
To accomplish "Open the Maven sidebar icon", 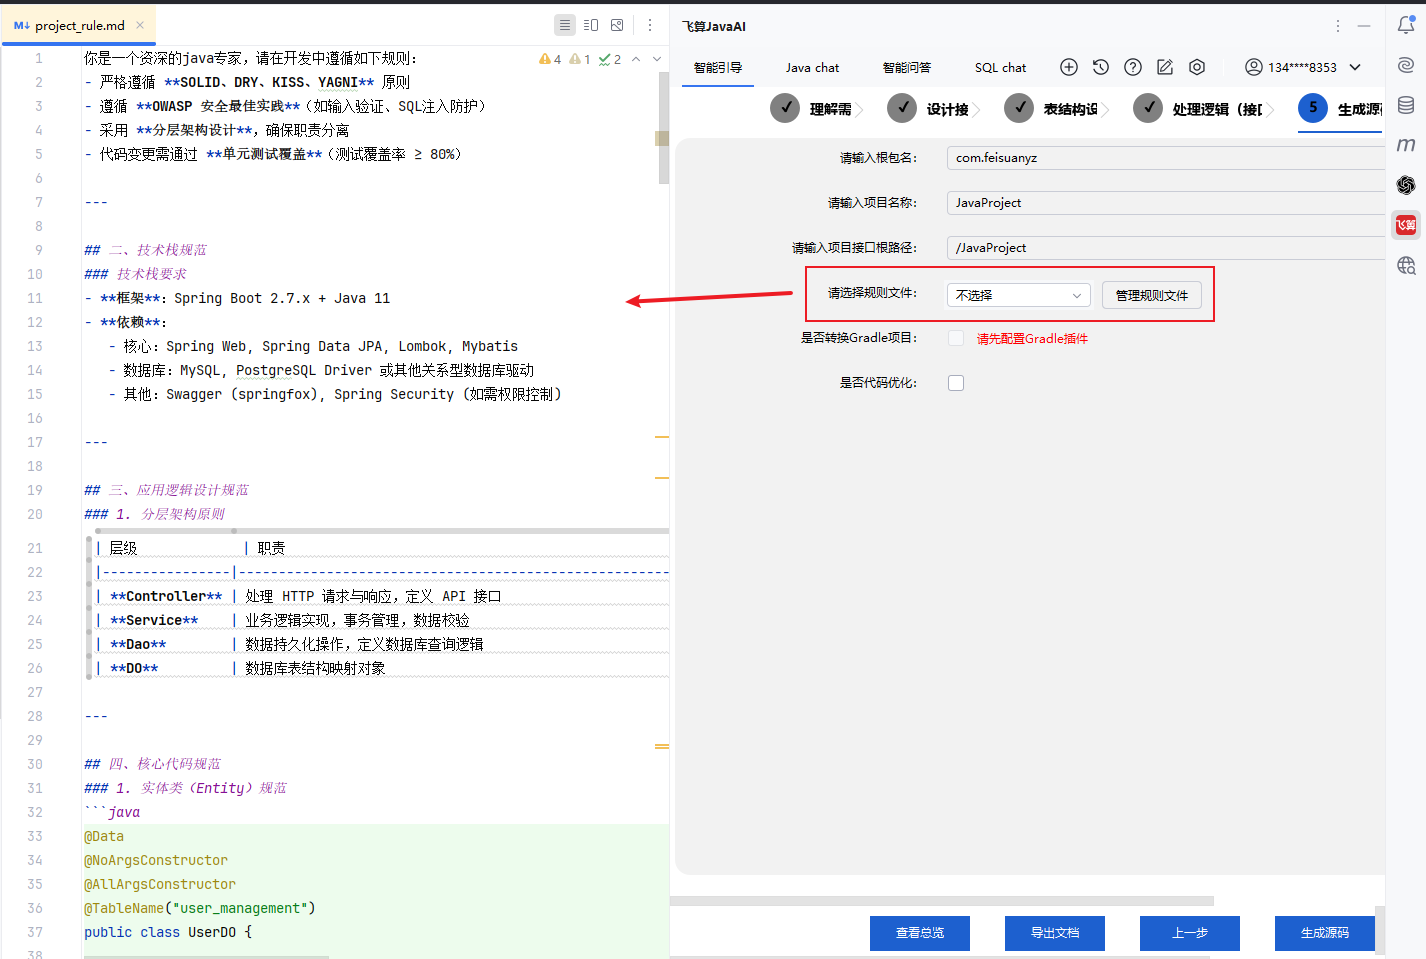I will point(1406,145).
